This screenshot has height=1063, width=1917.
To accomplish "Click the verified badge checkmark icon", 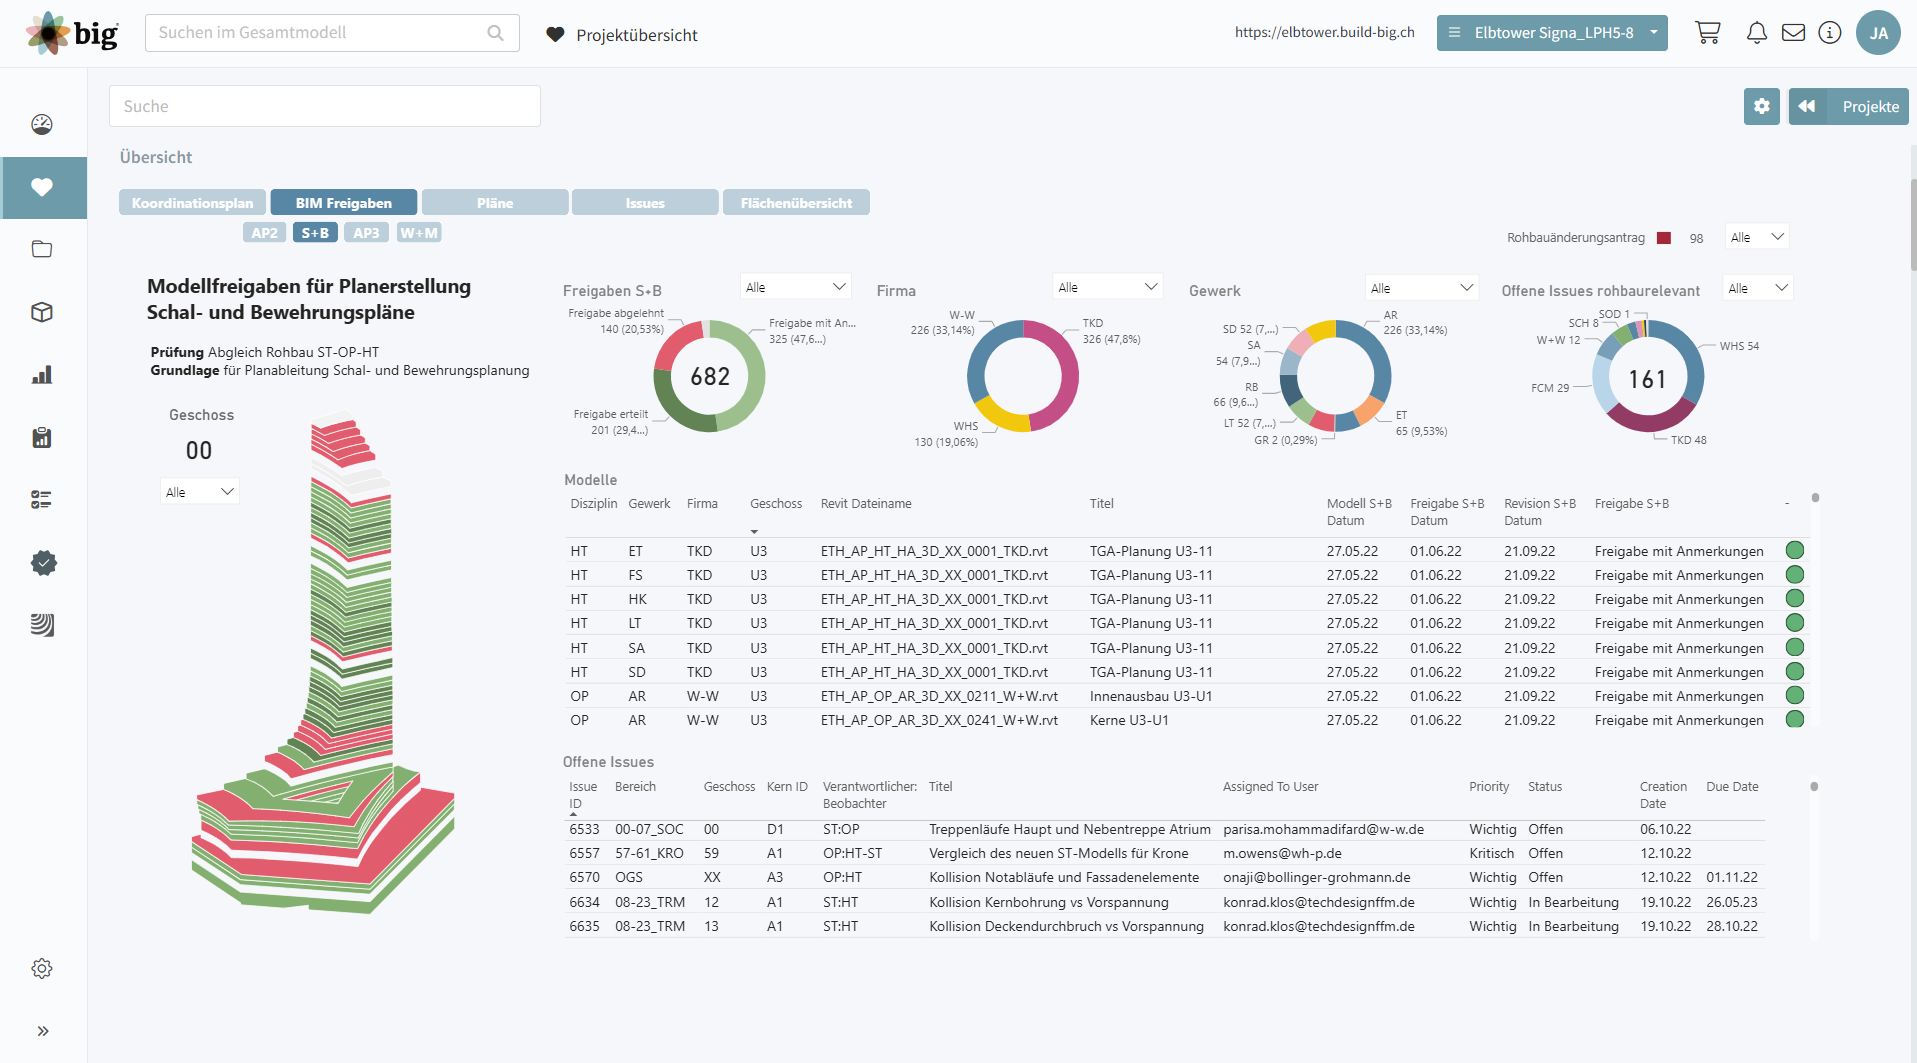I will (x=43, y=563).
